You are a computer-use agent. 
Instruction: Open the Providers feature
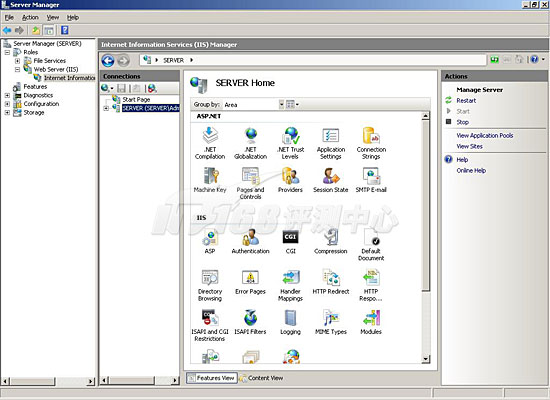tap(290, 180)
